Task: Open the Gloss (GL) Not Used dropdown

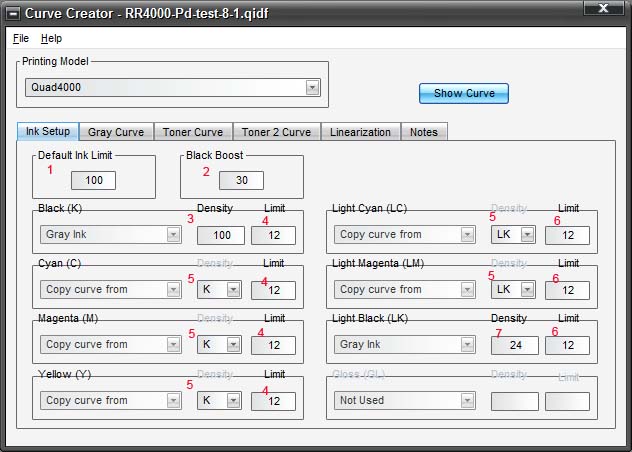Action: click(467, 400)
